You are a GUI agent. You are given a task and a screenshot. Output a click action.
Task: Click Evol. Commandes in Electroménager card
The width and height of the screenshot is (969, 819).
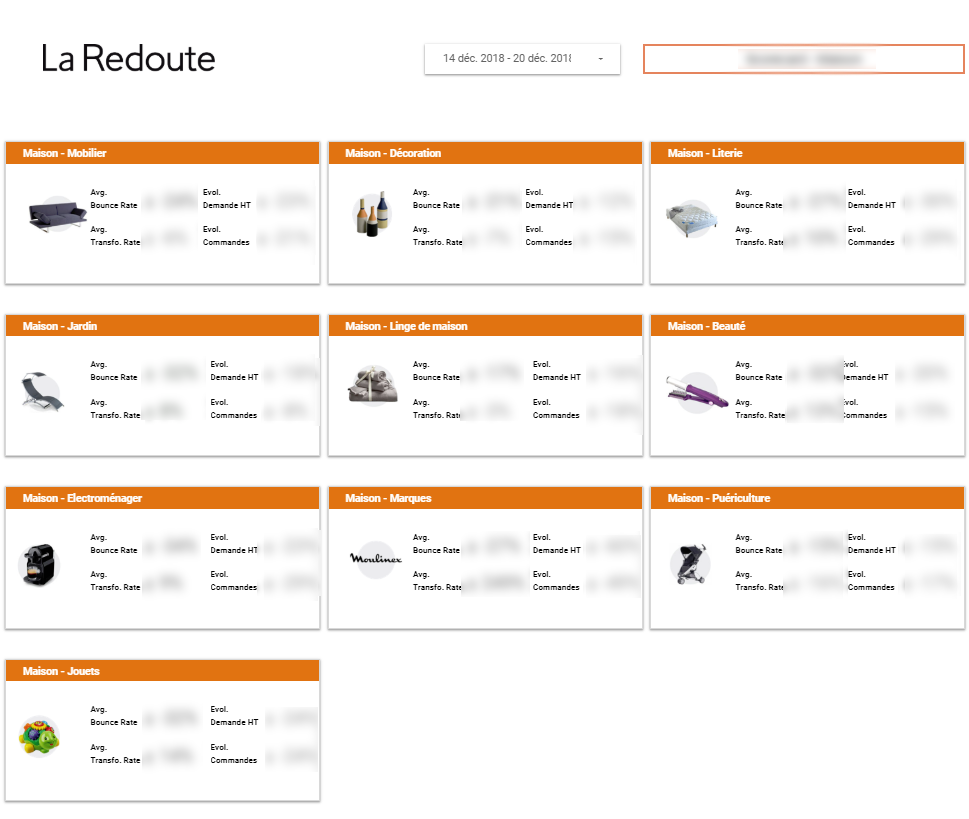(x=234, y=581)
